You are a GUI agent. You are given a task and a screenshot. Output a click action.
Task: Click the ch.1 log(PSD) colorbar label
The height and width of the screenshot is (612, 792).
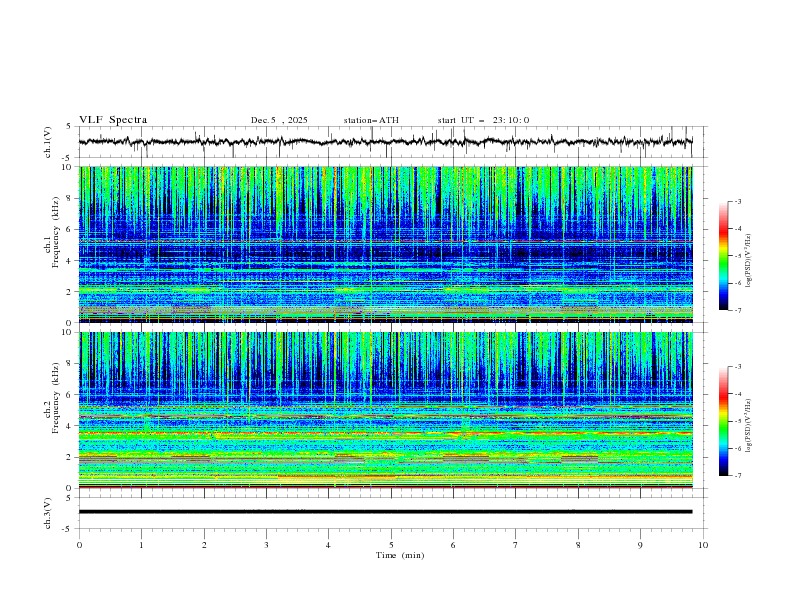click(x=749, y=261)
